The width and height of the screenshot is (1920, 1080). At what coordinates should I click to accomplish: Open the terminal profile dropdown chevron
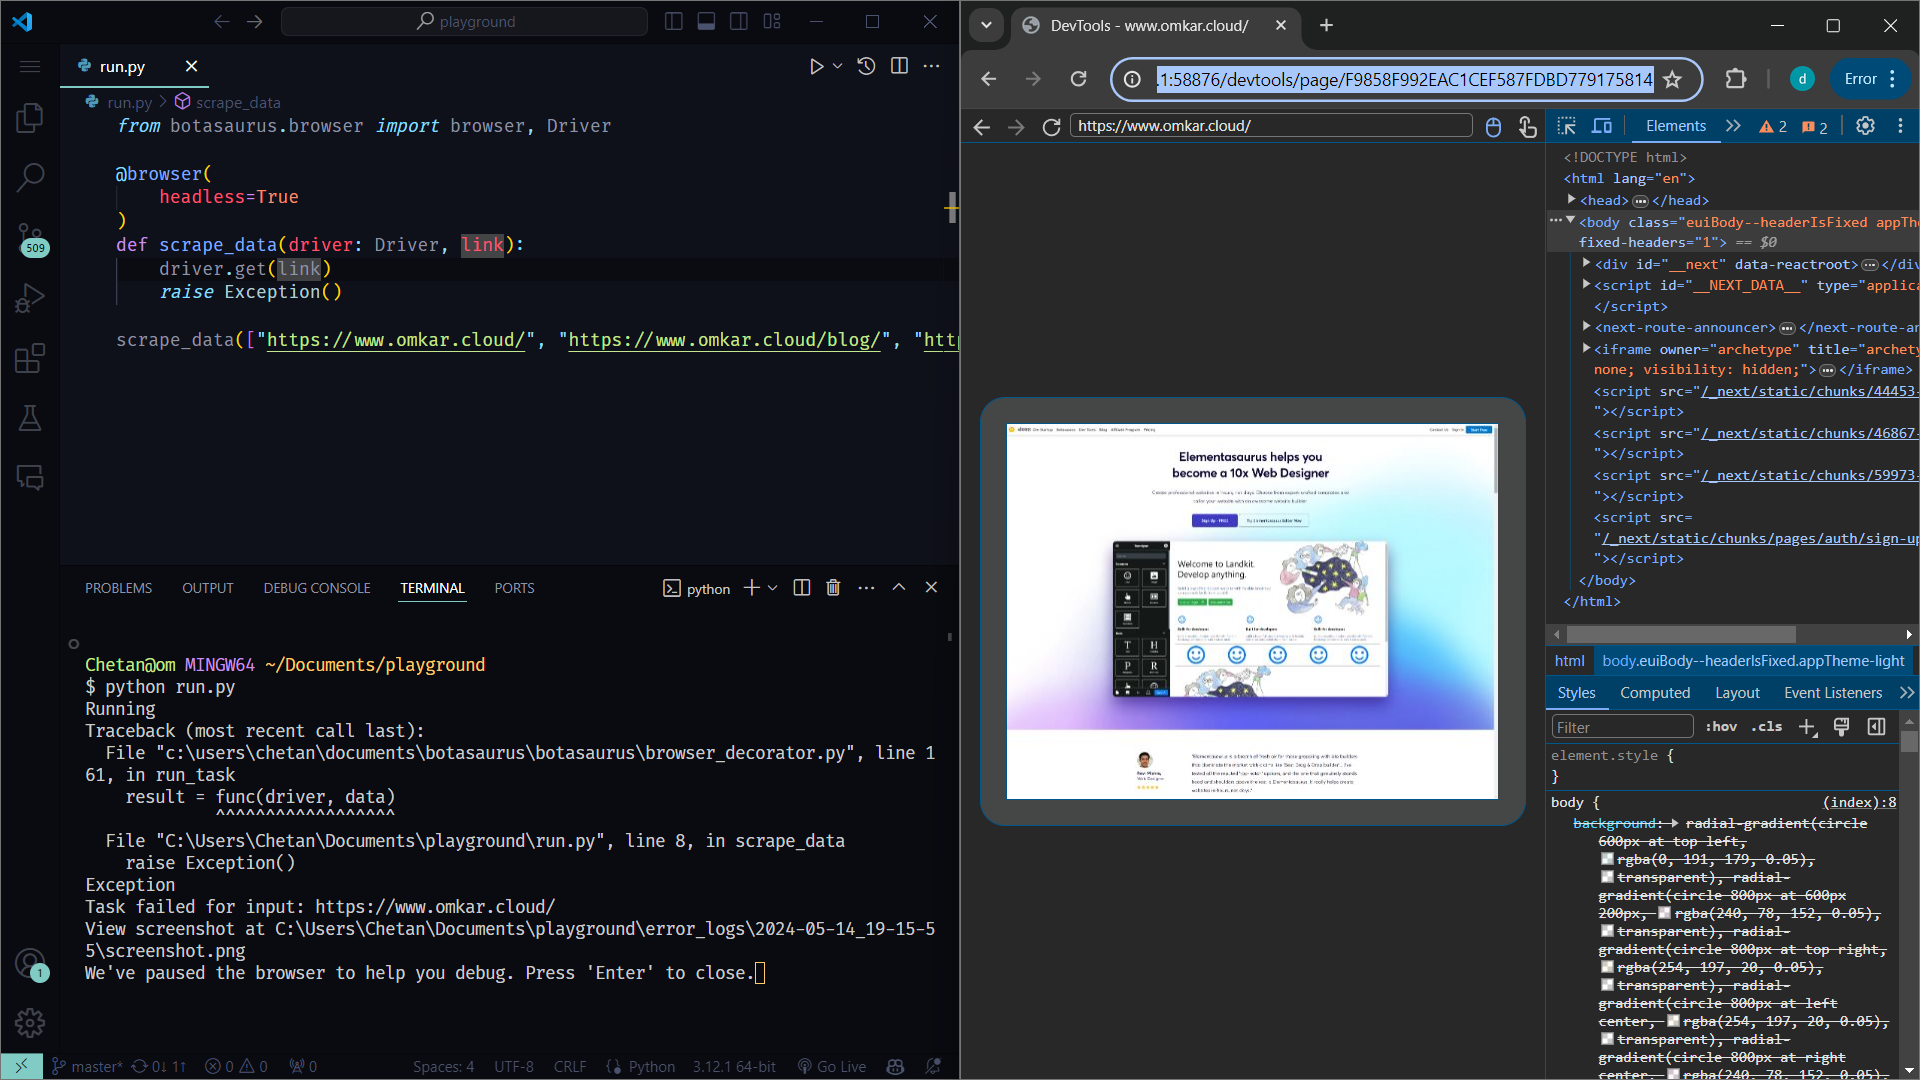pyautogui.click(x=770, y=588)
